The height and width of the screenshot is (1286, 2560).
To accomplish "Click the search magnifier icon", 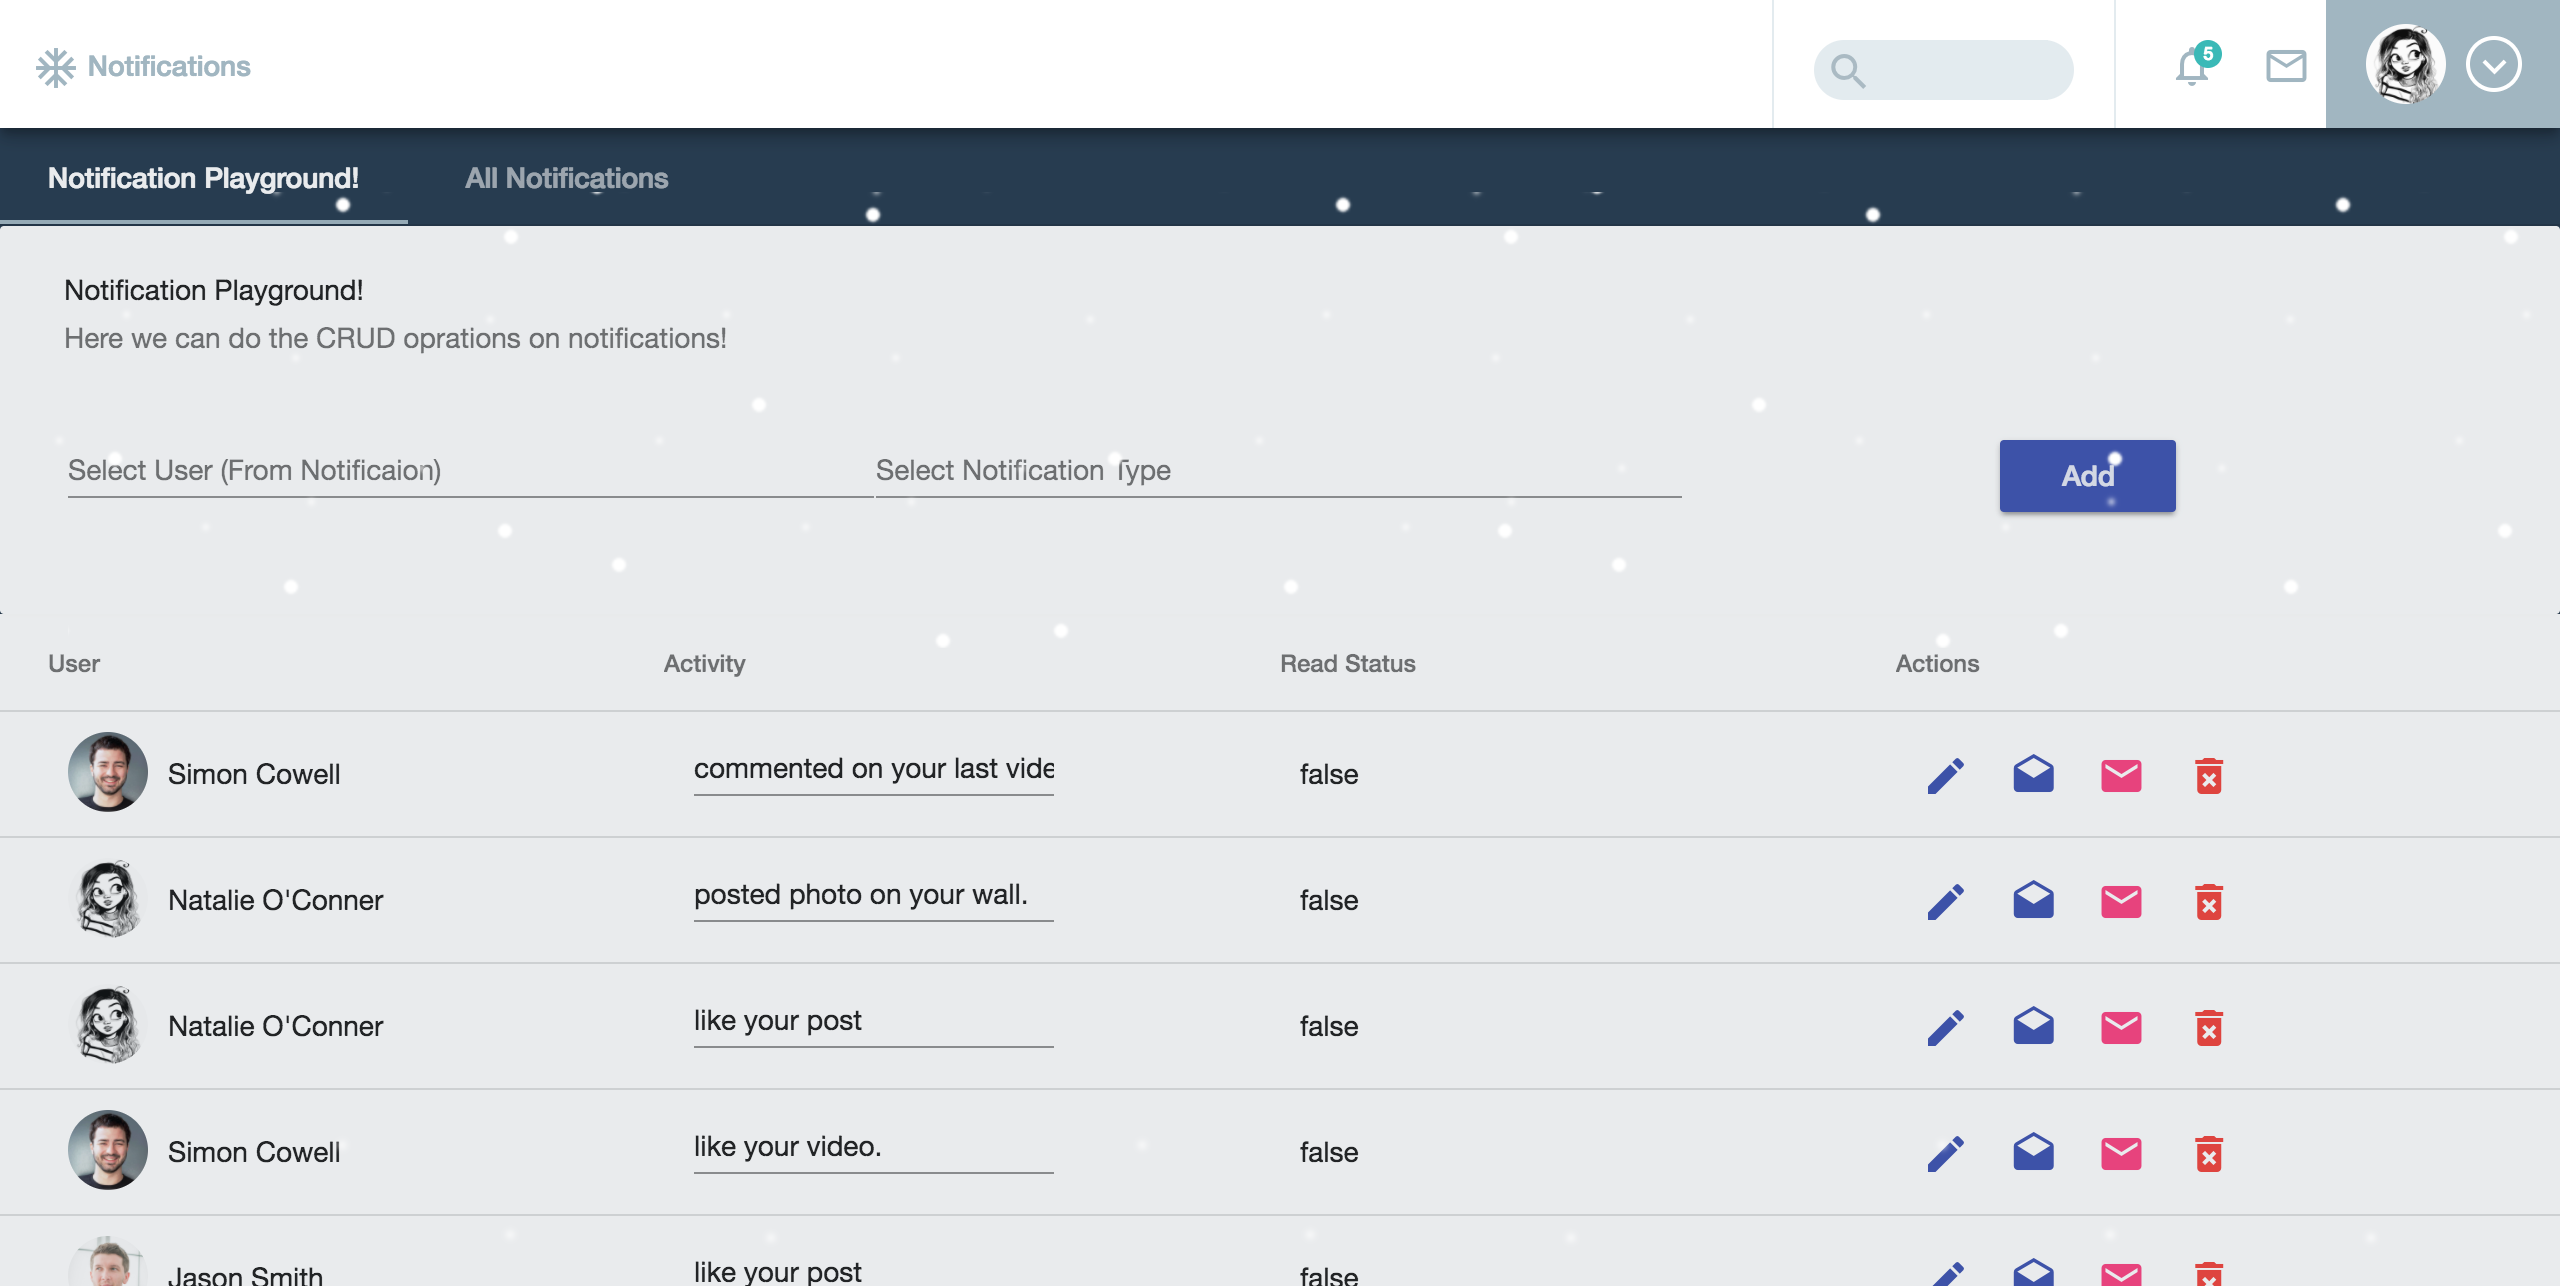I will 1847,70.
